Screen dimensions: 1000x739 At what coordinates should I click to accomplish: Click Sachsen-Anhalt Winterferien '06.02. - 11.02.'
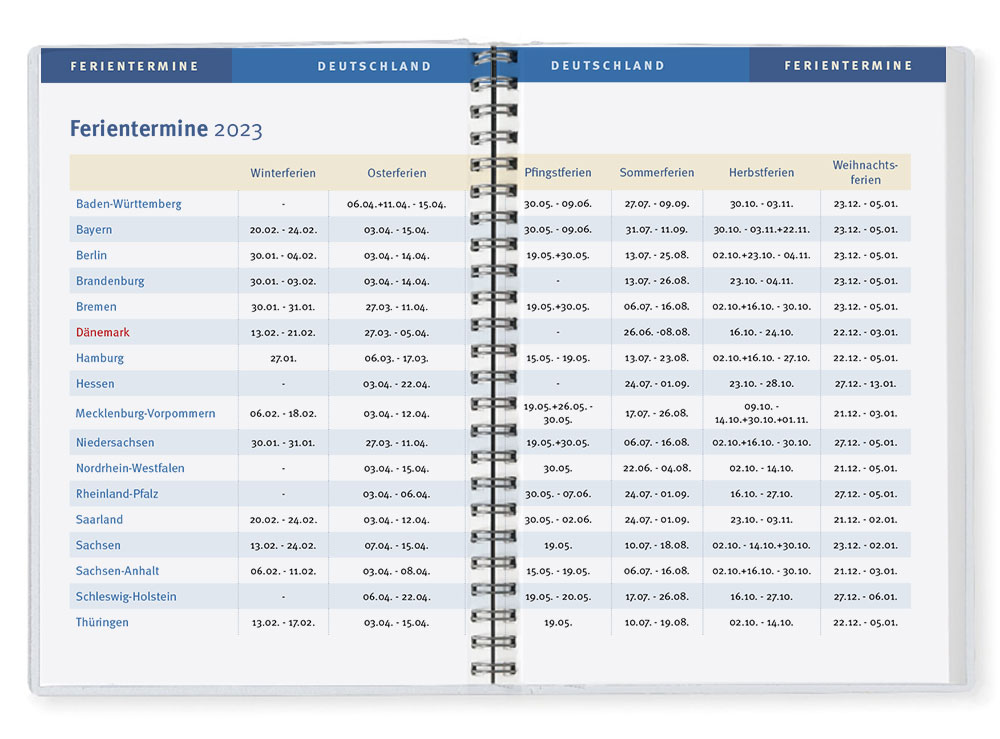pyautogui.click(x=283, y=571)
